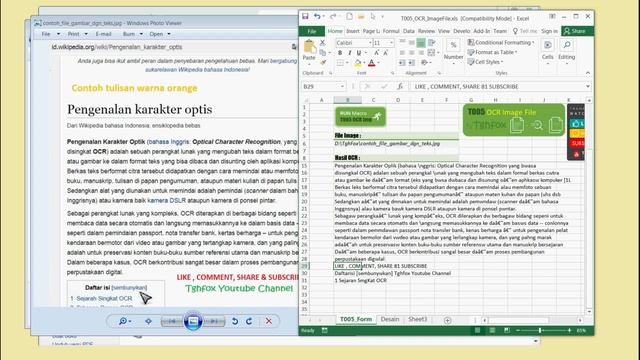Viewport: 640px width, 360px height.
Task: Click the Redo arrow in Excel toolbar
Action: pyautogui.click(x=333, y=16)
